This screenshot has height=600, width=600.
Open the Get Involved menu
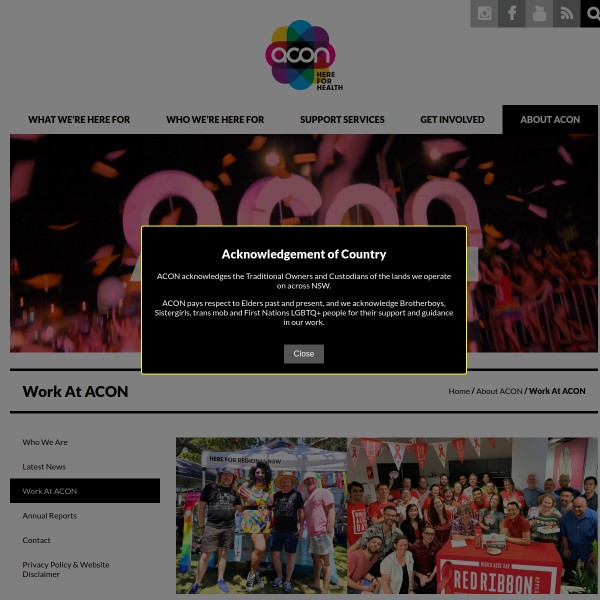click(452, 120)
